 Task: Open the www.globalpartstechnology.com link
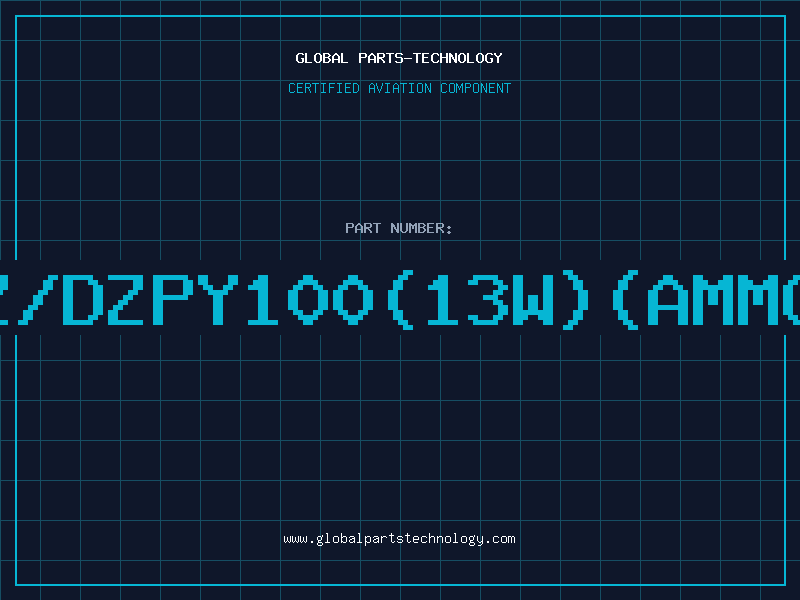[399, 539]
